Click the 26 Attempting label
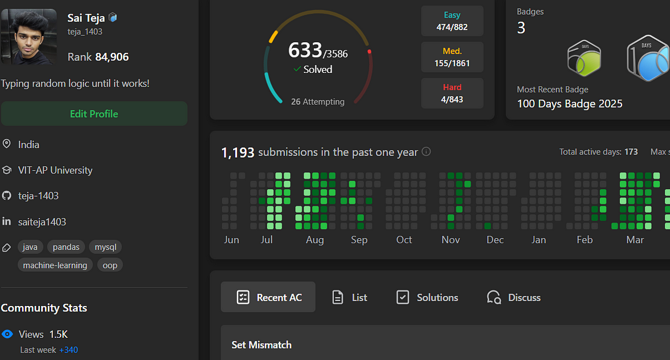The image size is (670, 360). (317, 102)
